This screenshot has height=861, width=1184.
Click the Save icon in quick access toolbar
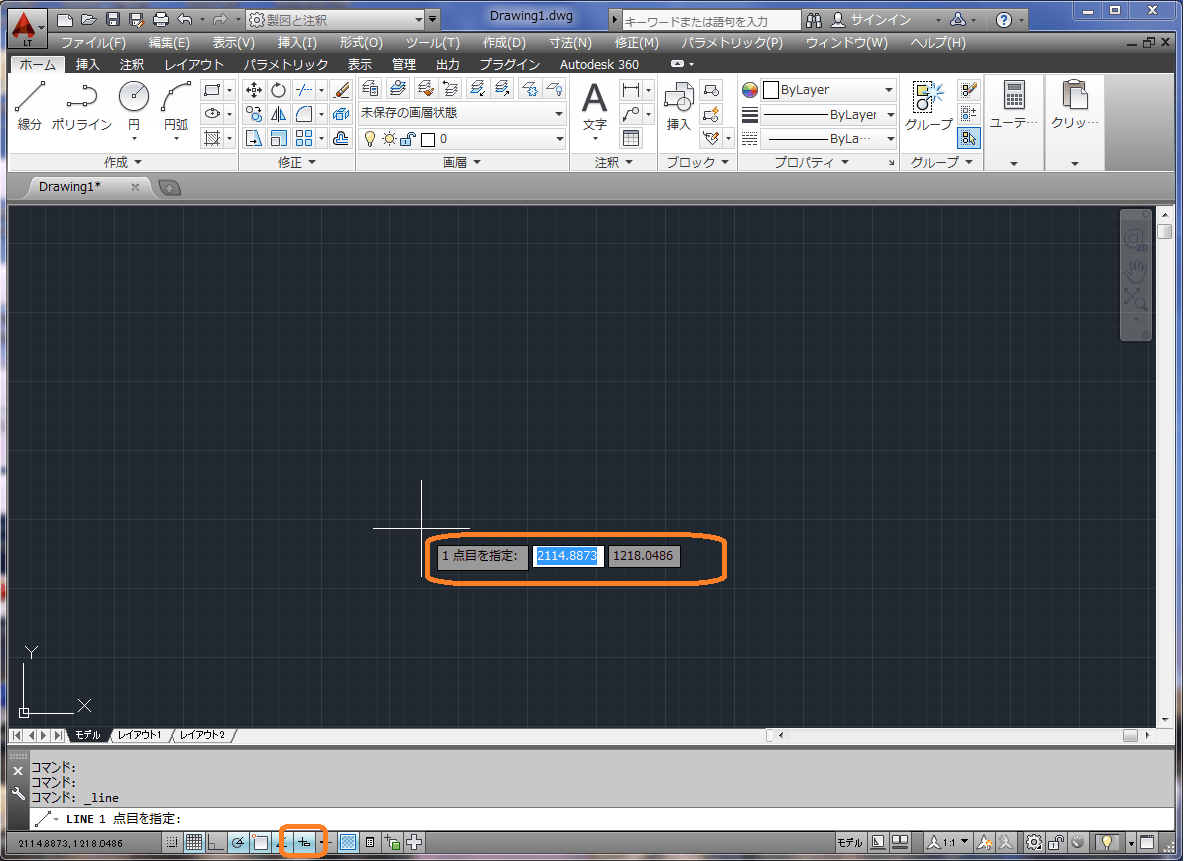pyautogui.click(x=113, y=20)
